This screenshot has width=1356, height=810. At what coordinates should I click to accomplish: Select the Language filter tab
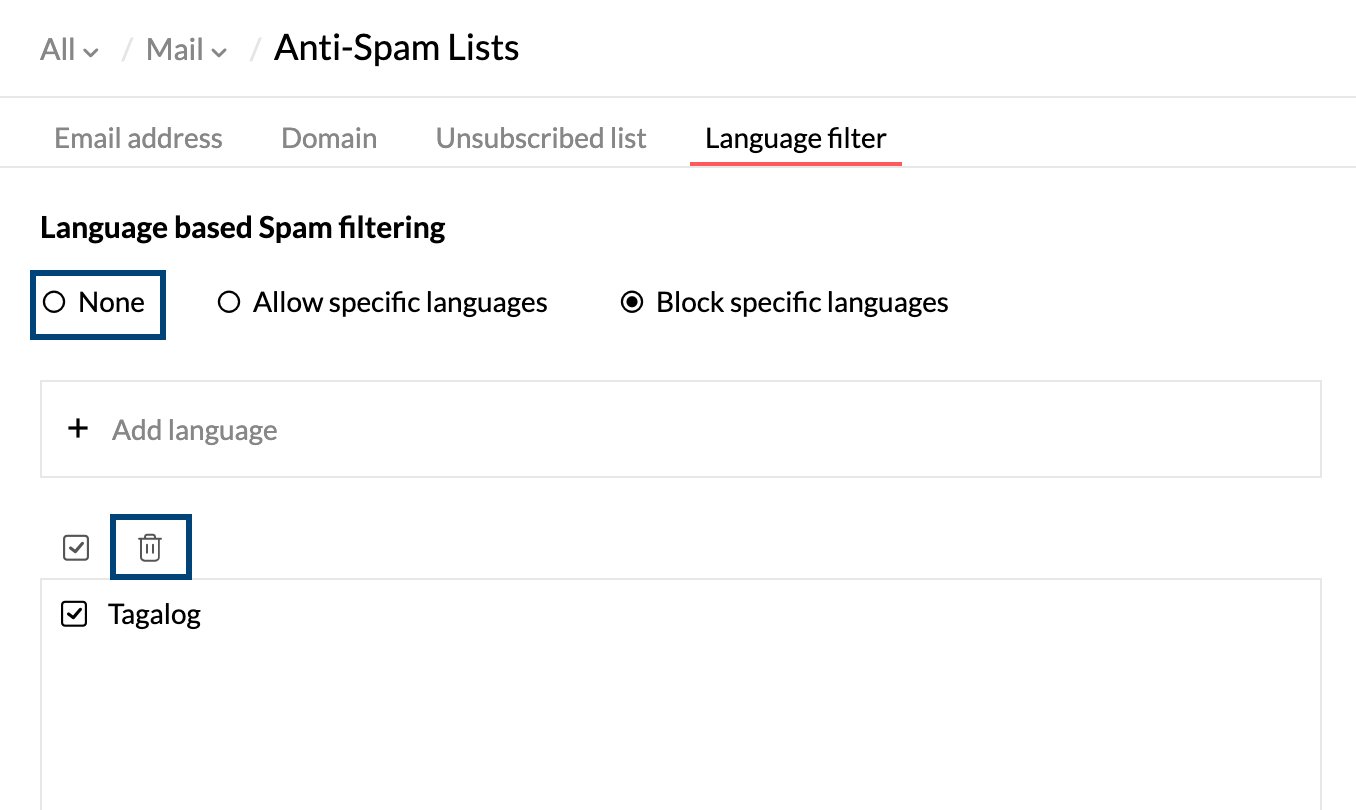(796, 138)
